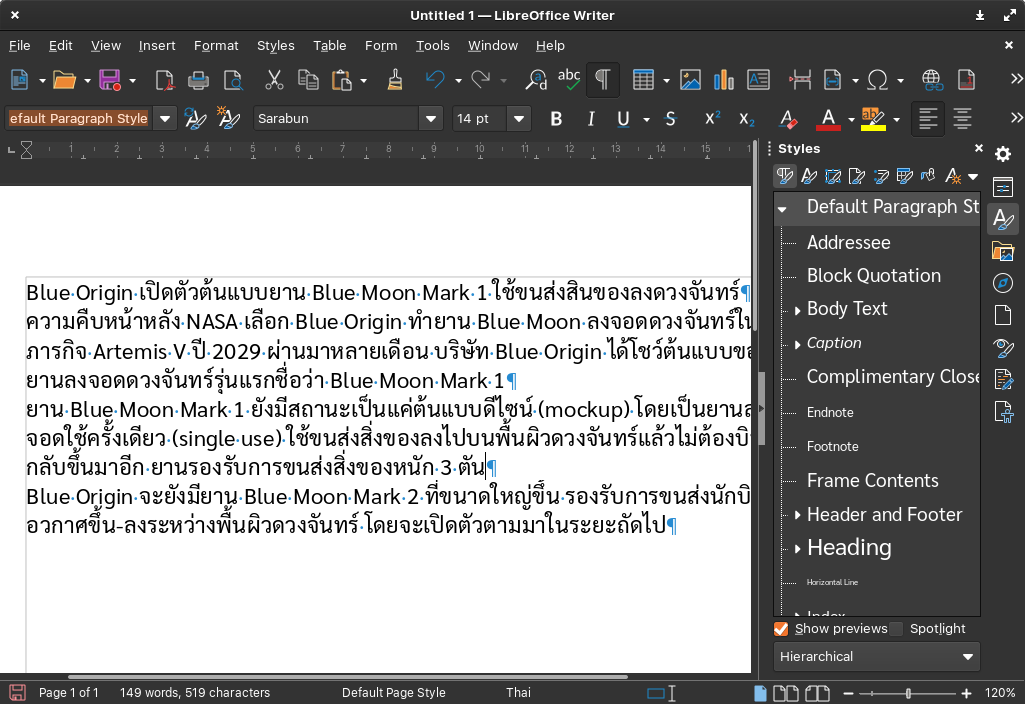1025x704 pixels.
Task: Undo the last action
Action: coord(435,80)
